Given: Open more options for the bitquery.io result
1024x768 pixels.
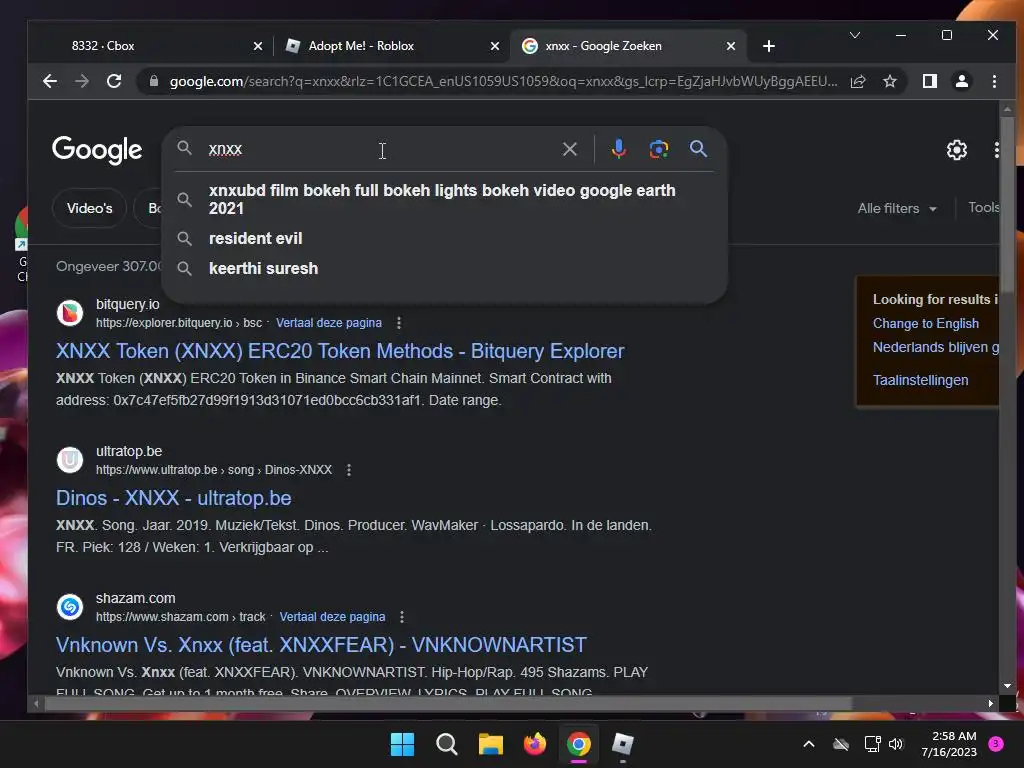Looking at the screenshot, I should [x=398, y=323].
